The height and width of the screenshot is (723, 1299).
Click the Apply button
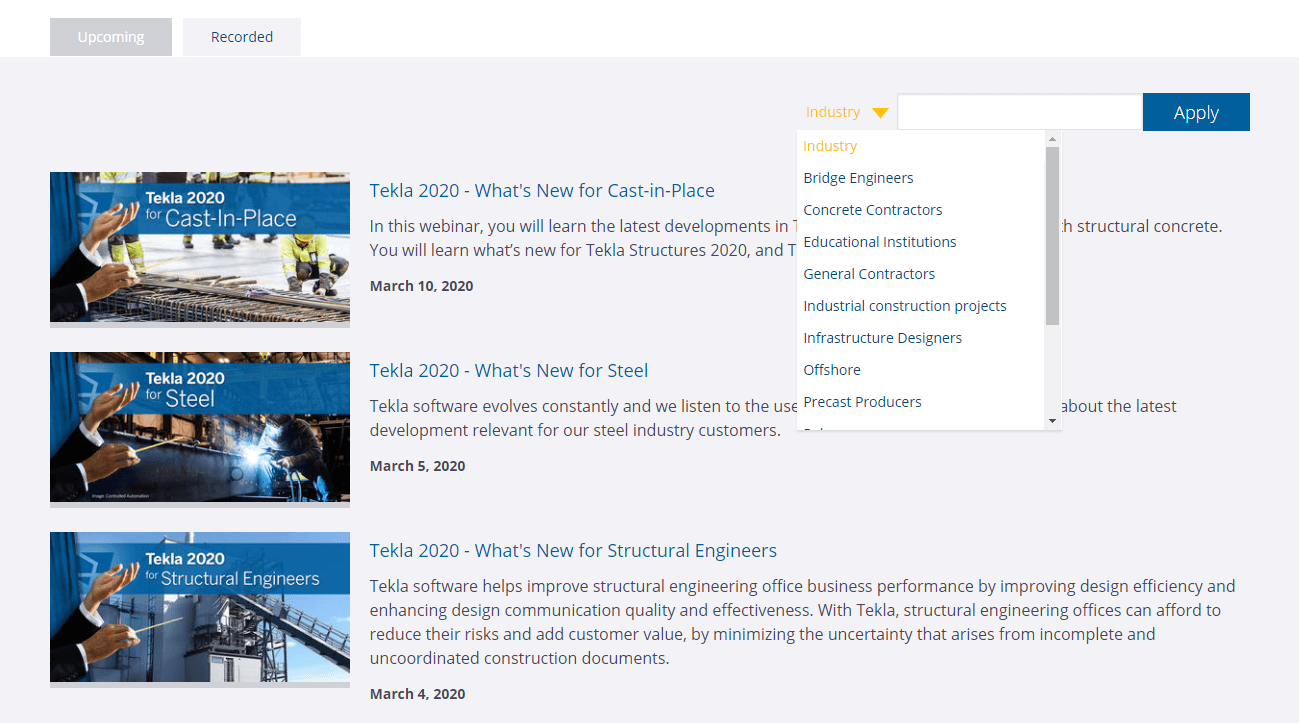(1196, 112)
